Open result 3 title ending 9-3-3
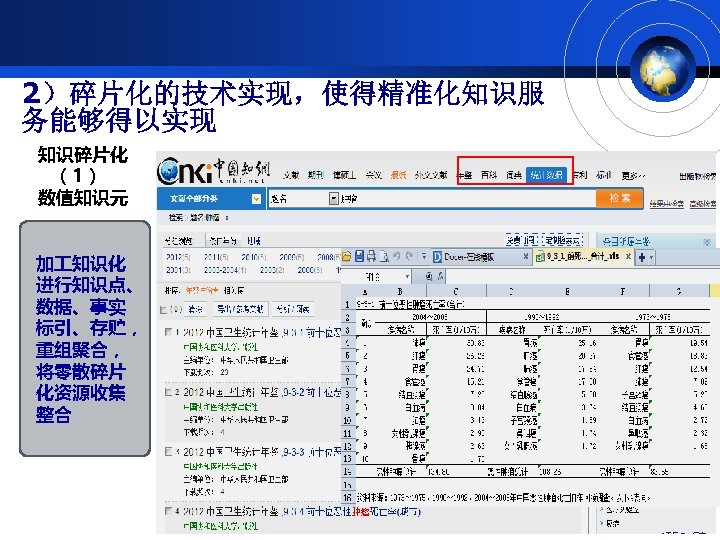720x540 pixels. point(262,452)
